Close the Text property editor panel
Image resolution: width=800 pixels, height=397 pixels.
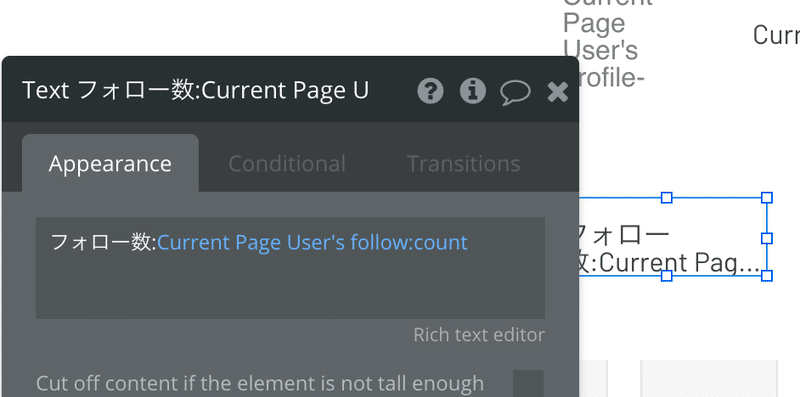[x=558, y=92]
